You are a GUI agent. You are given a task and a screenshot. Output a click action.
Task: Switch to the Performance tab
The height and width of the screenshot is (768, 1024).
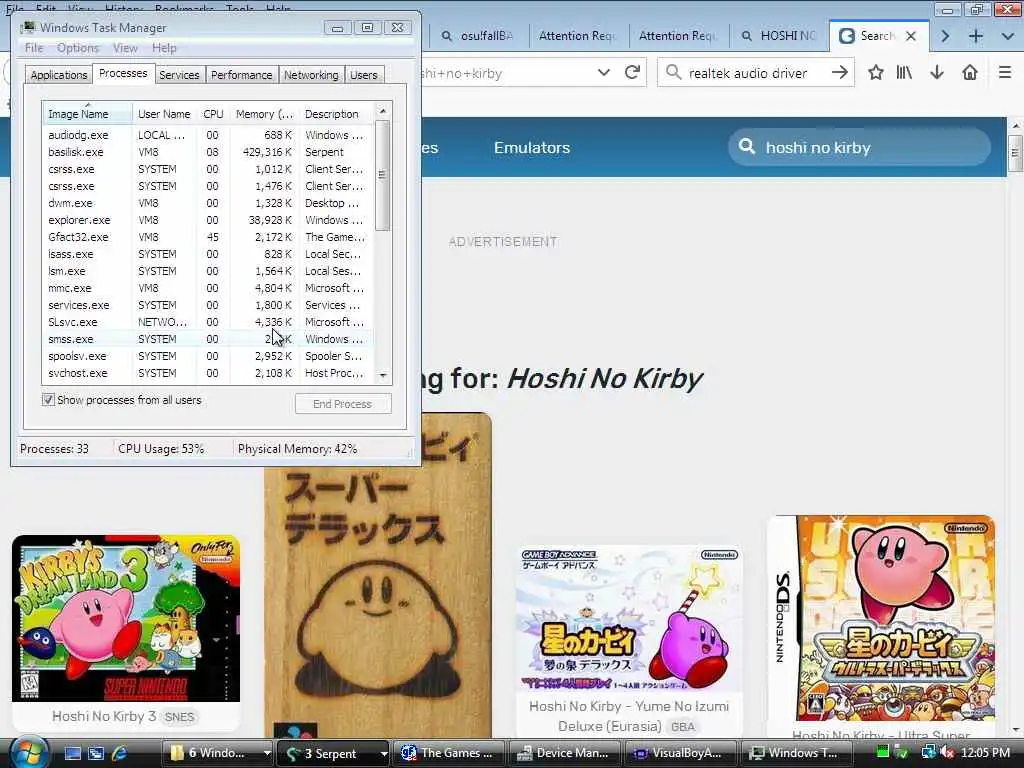(242, 74)
